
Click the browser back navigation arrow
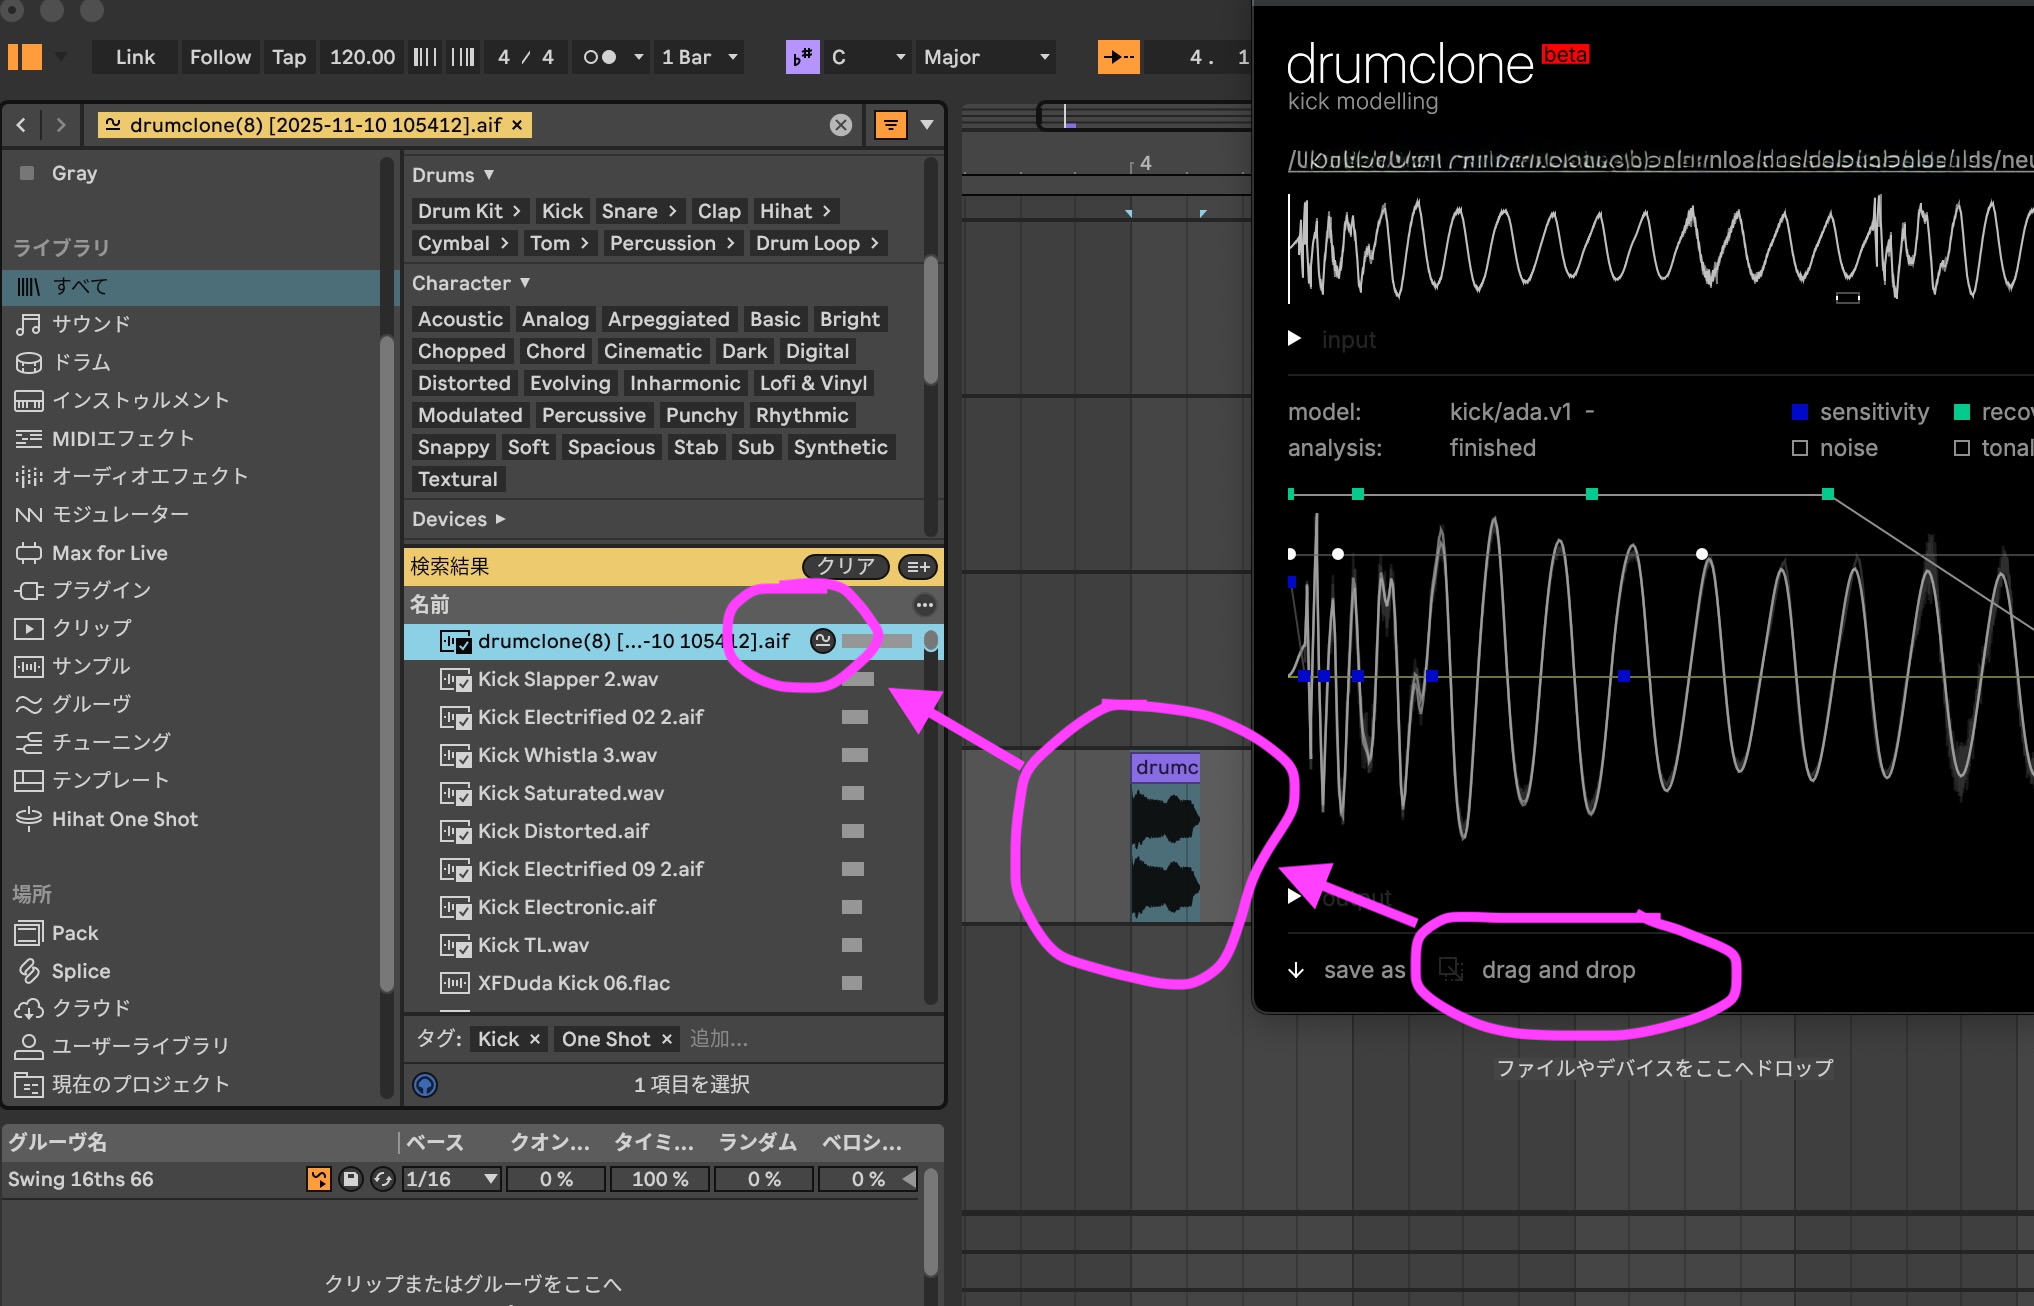click(21, 125)
